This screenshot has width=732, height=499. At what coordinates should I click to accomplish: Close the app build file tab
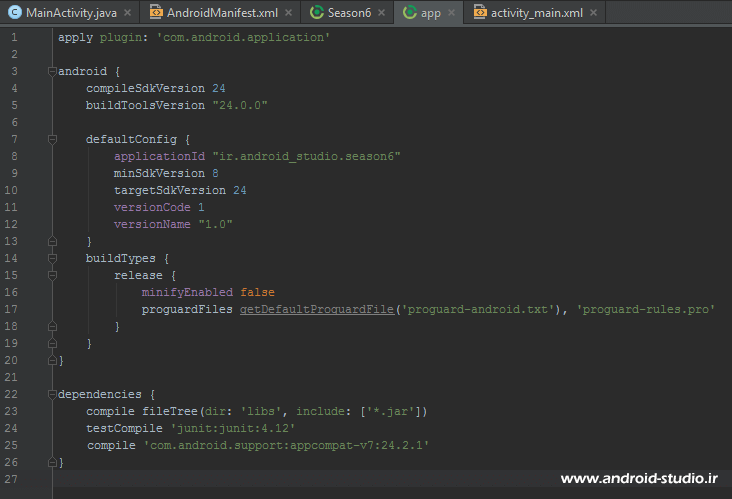pyautogui.click(x=451, y=14)
